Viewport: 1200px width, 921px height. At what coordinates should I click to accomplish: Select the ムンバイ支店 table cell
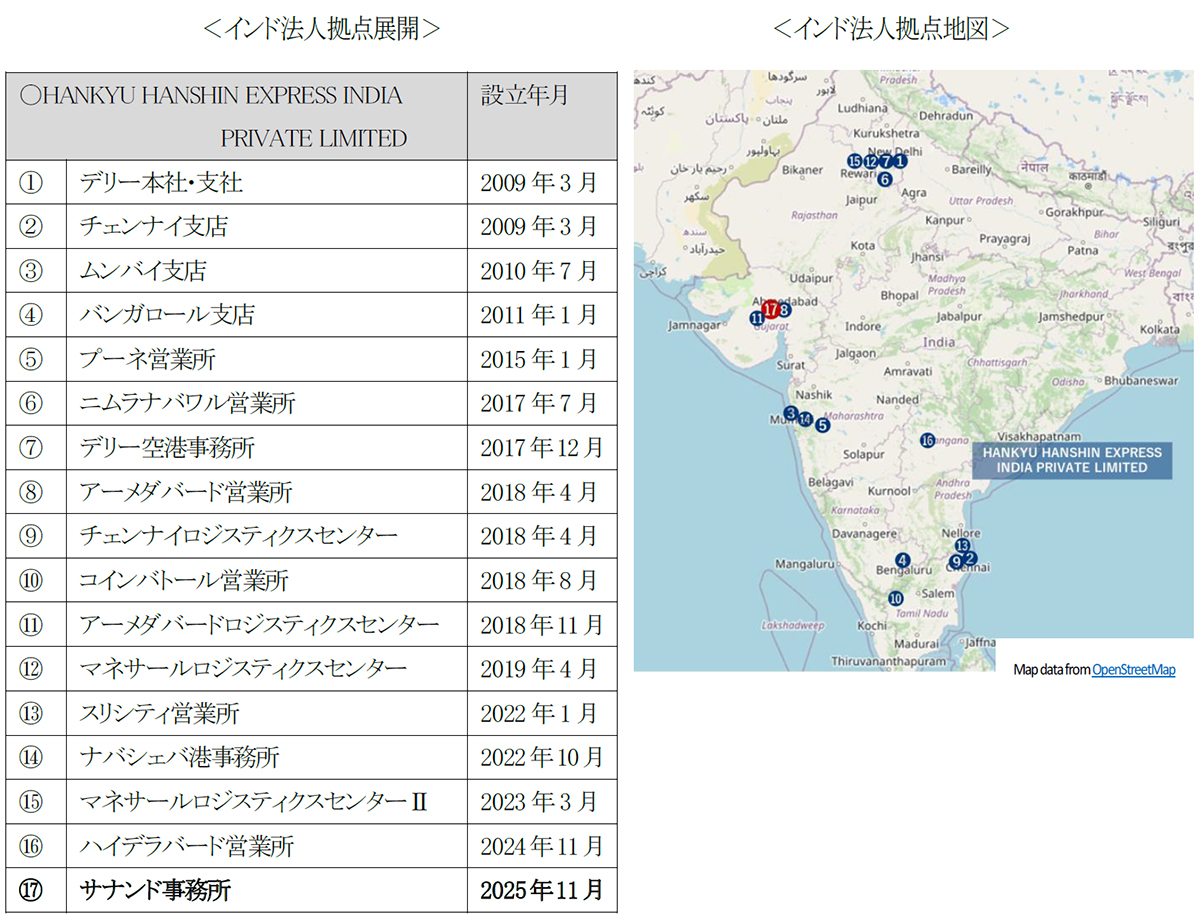[143, 270]
